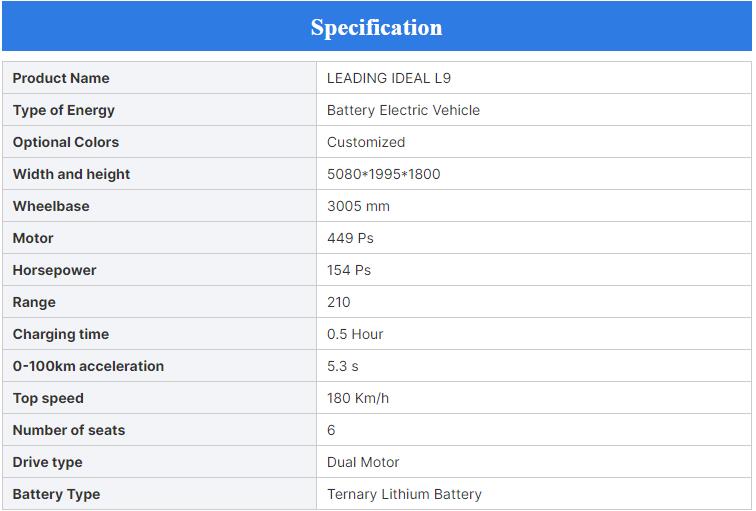Select the Ternary Lithium Battery text
This screenshot has height=511, width=756.
[404, 494]
